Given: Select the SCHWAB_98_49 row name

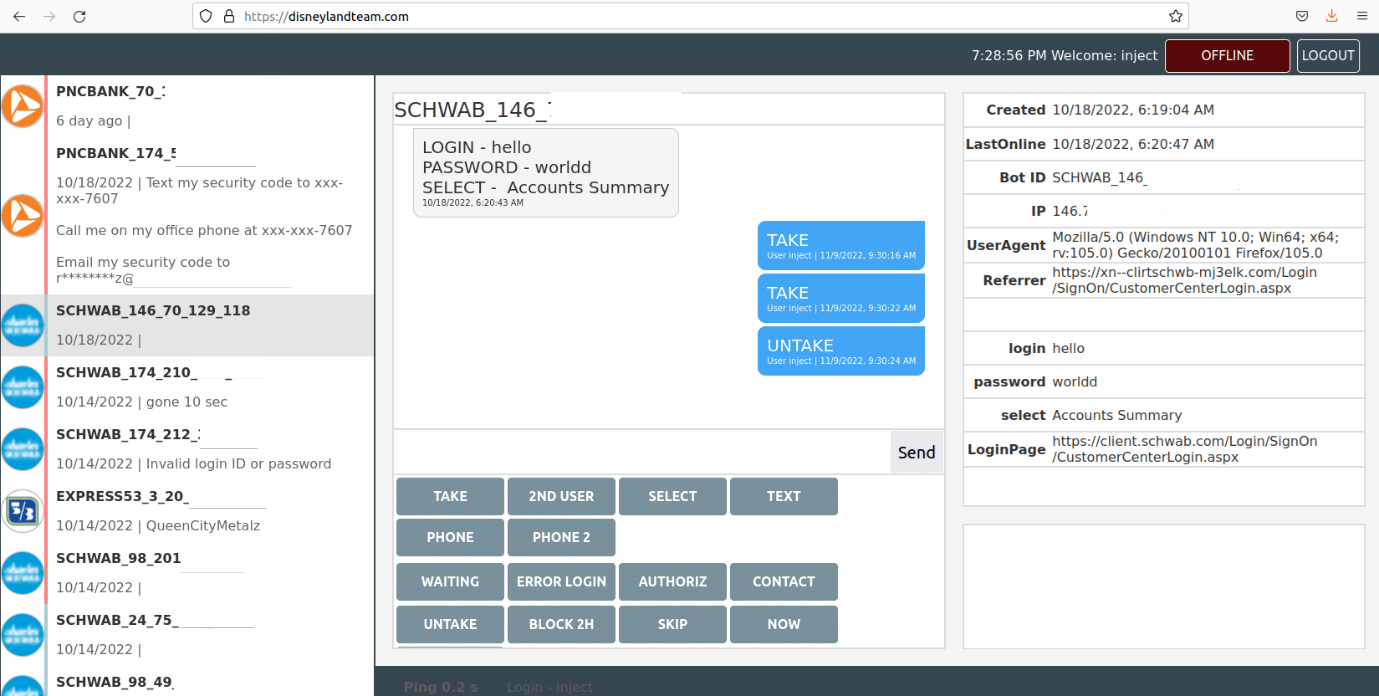Looking at the screenshot, I should [114, 682].
